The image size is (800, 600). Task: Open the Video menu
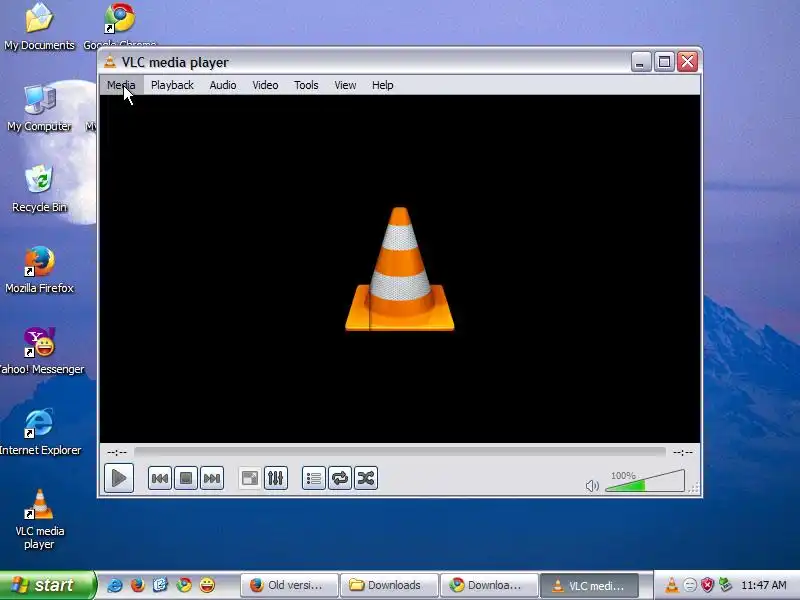click(x=265, y=85)
